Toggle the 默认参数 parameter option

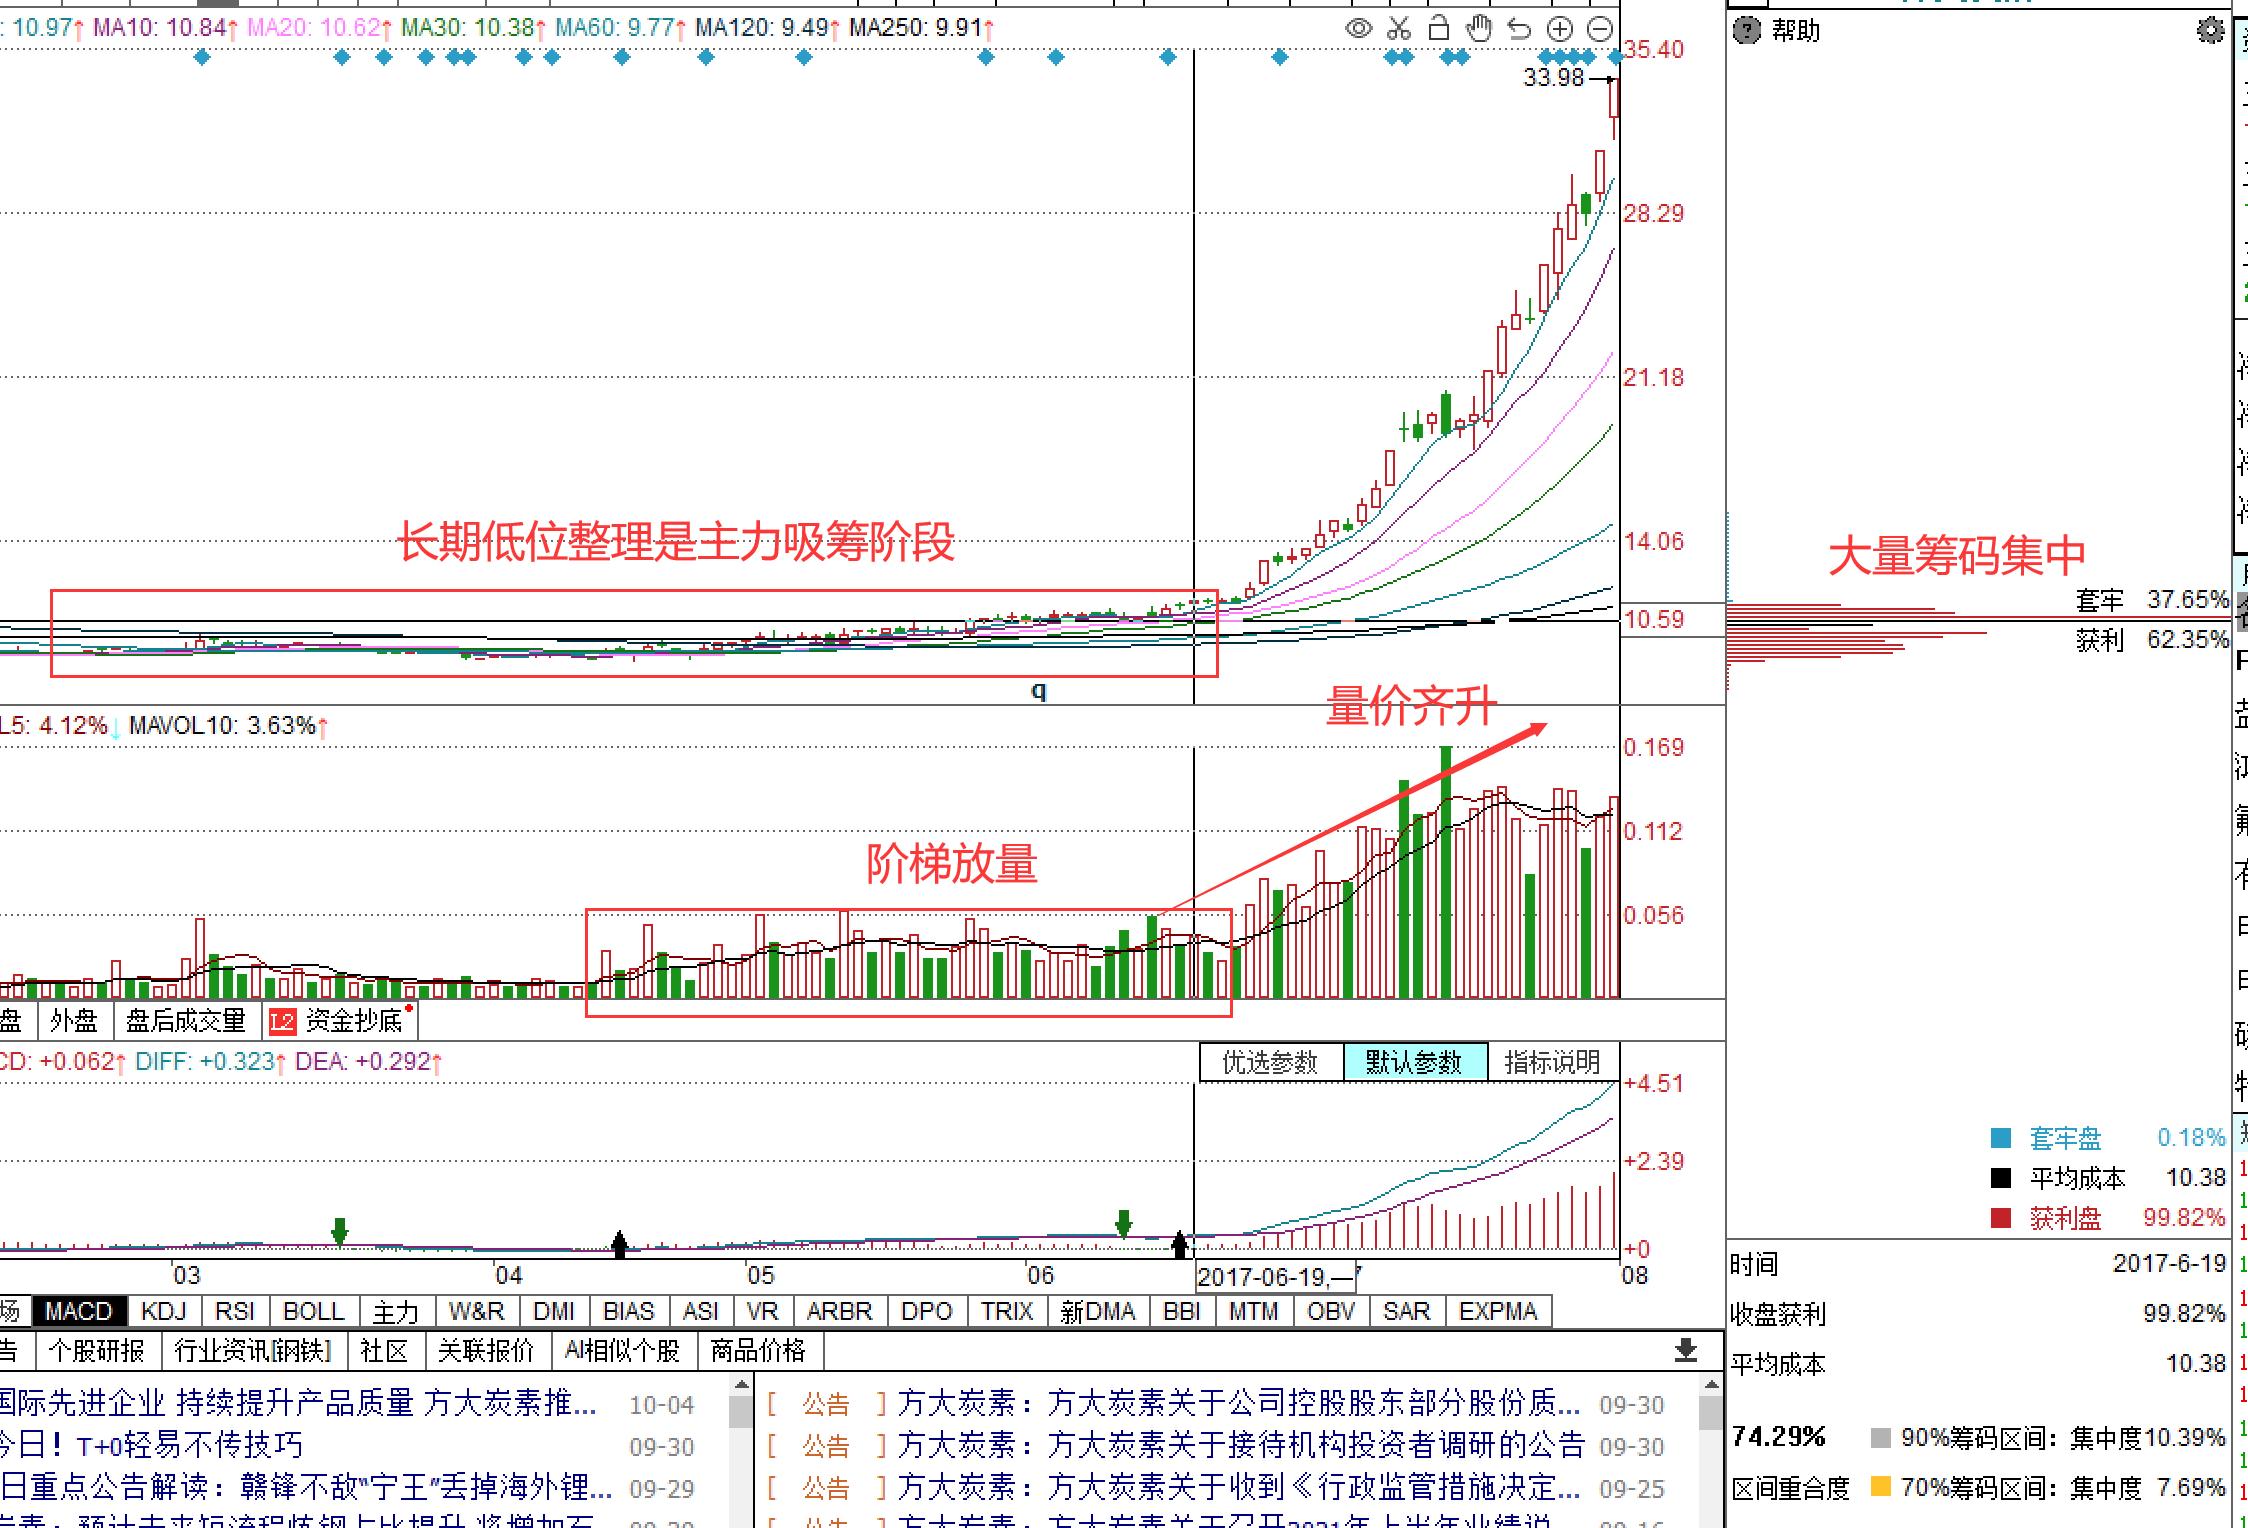pyautogui.click(x=1413, y=1063)
